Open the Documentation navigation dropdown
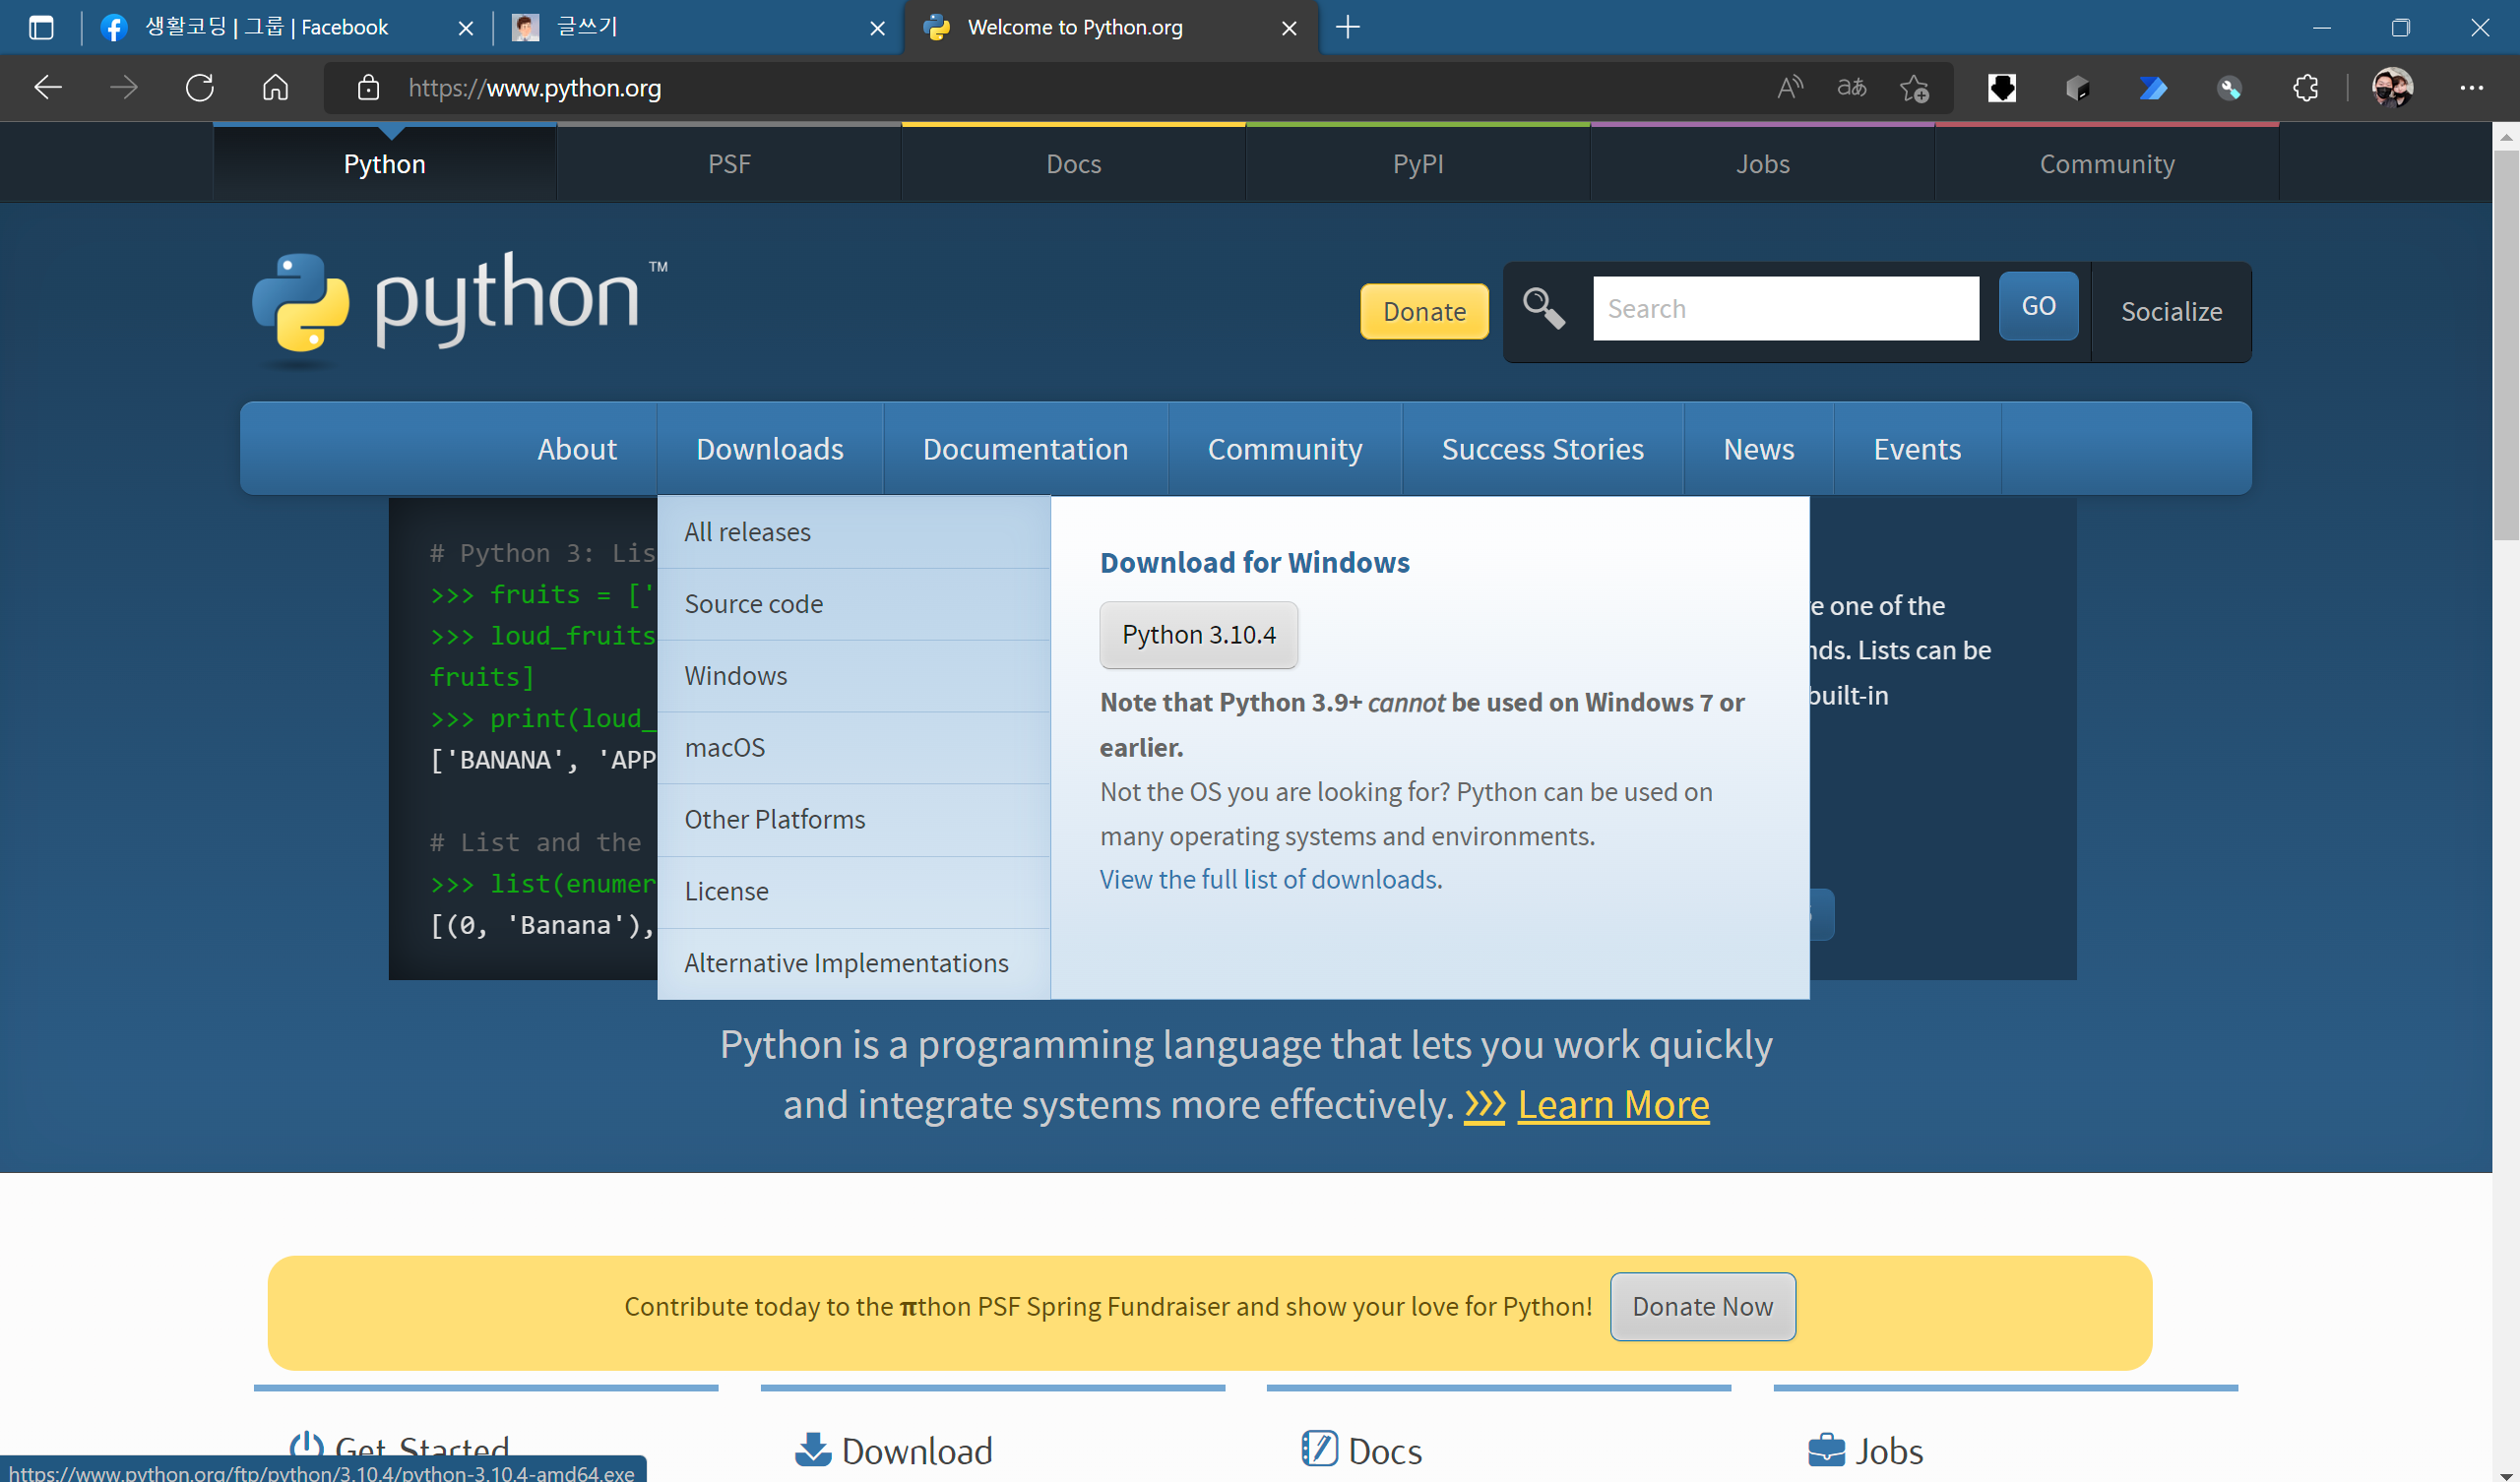Screen dimensions: 2520x1482 [x=1025, y=449]
